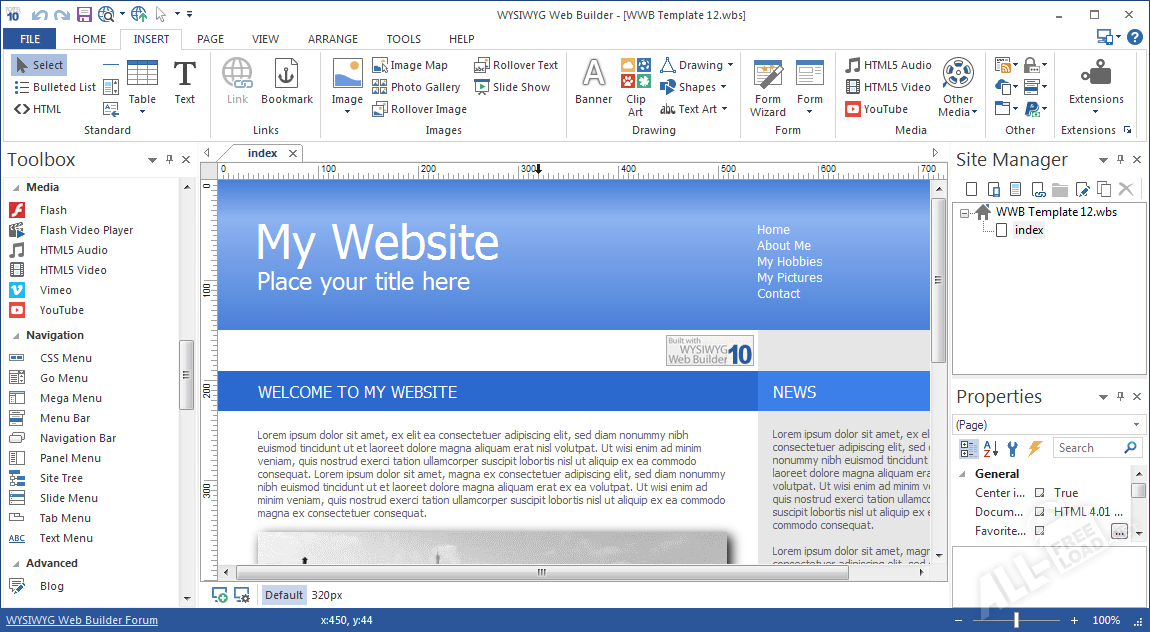Open the Form Wizard tool

pyautogui.click(x=768, y=76)
